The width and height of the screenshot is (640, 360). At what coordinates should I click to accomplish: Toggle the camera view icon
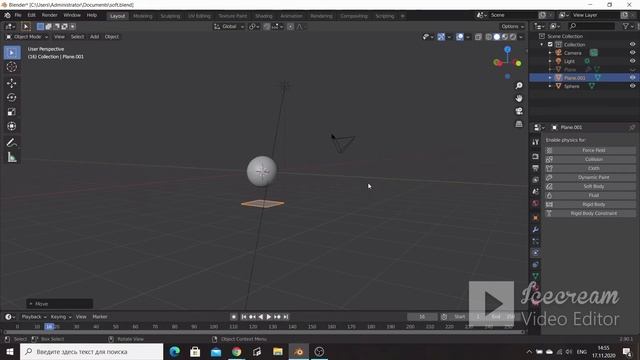click(519, 111)
